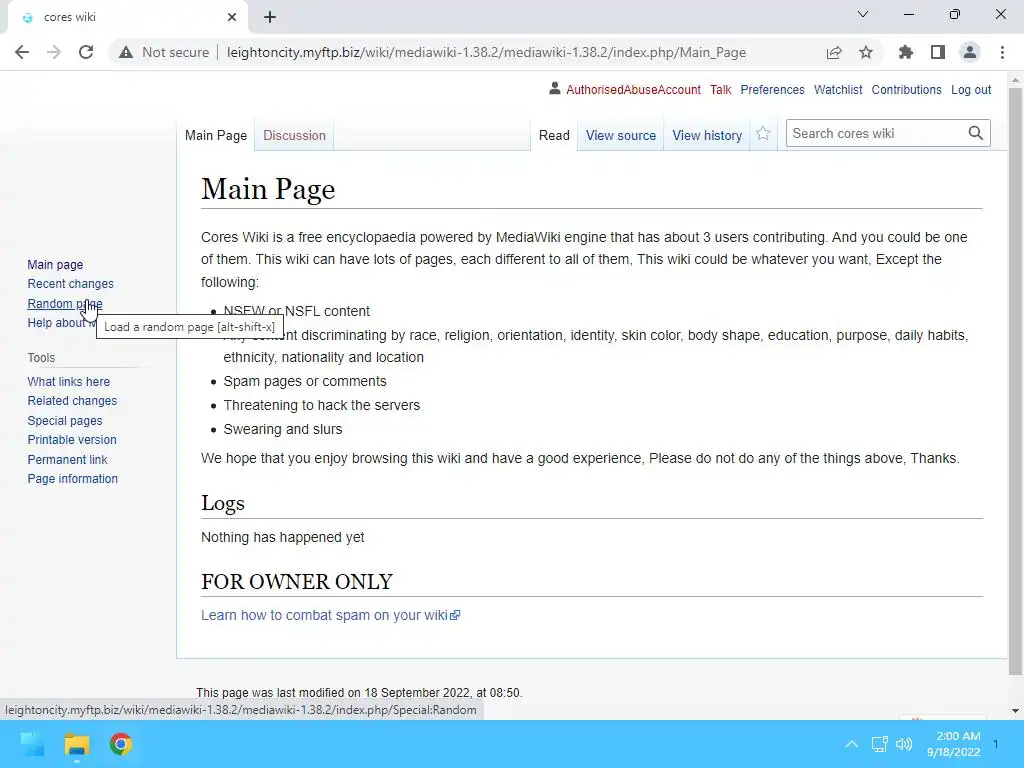
Task: Open Permanent link
Action: (67, 459)
